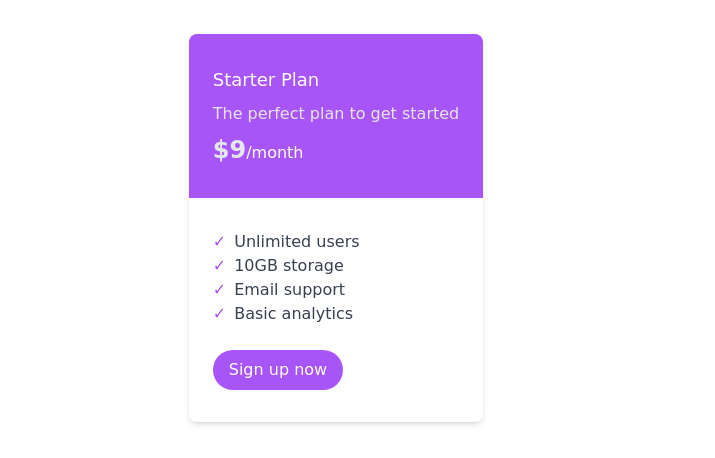The width and height of the screenshot is (715, 458).
Task: Select the 10GB storage feature text
Action: coord(288,266)
